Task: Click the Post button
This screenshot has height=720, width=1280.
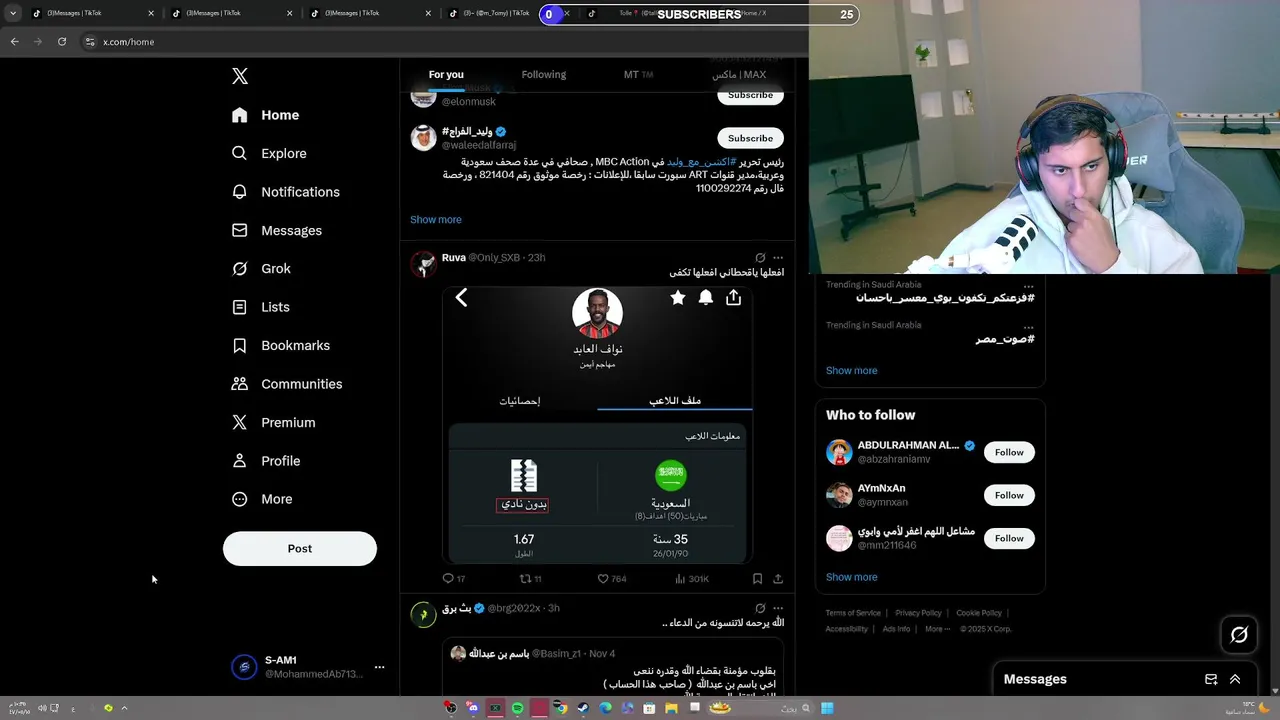Action: [x=300, y=548]
